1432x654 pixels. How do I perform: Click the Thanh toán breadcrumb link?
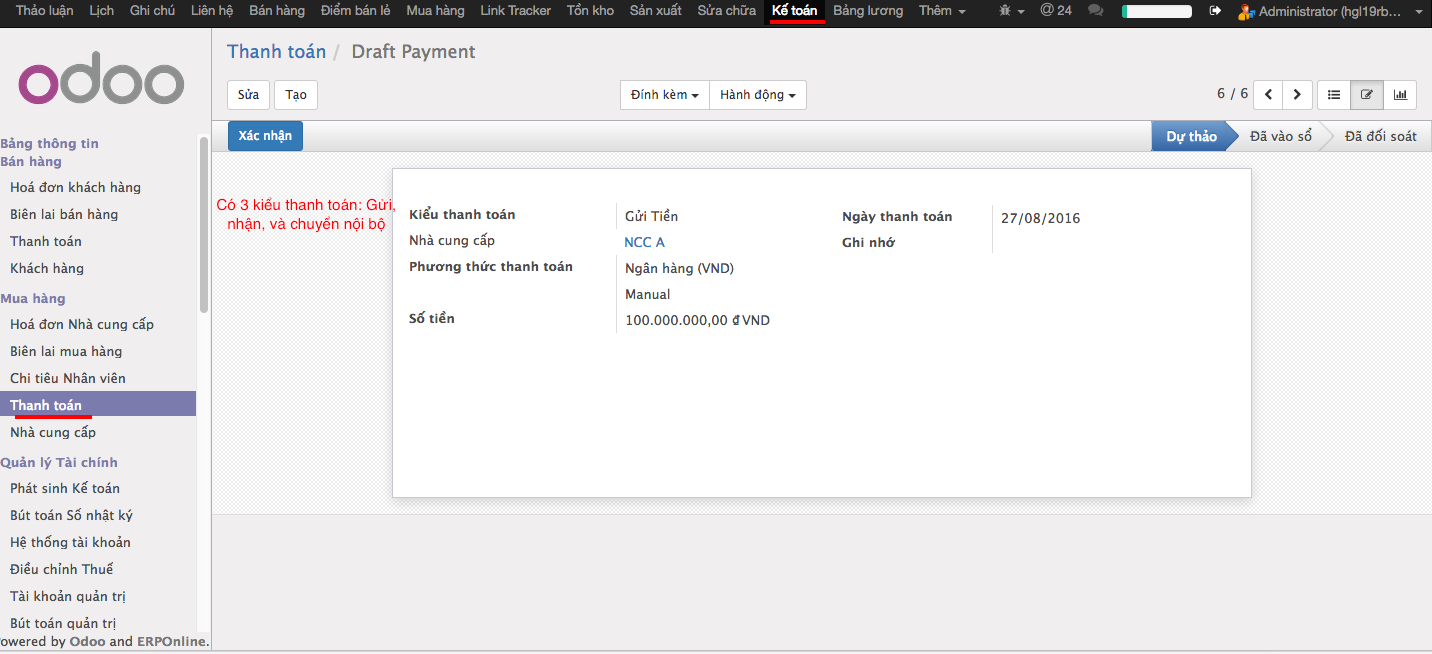276,52
